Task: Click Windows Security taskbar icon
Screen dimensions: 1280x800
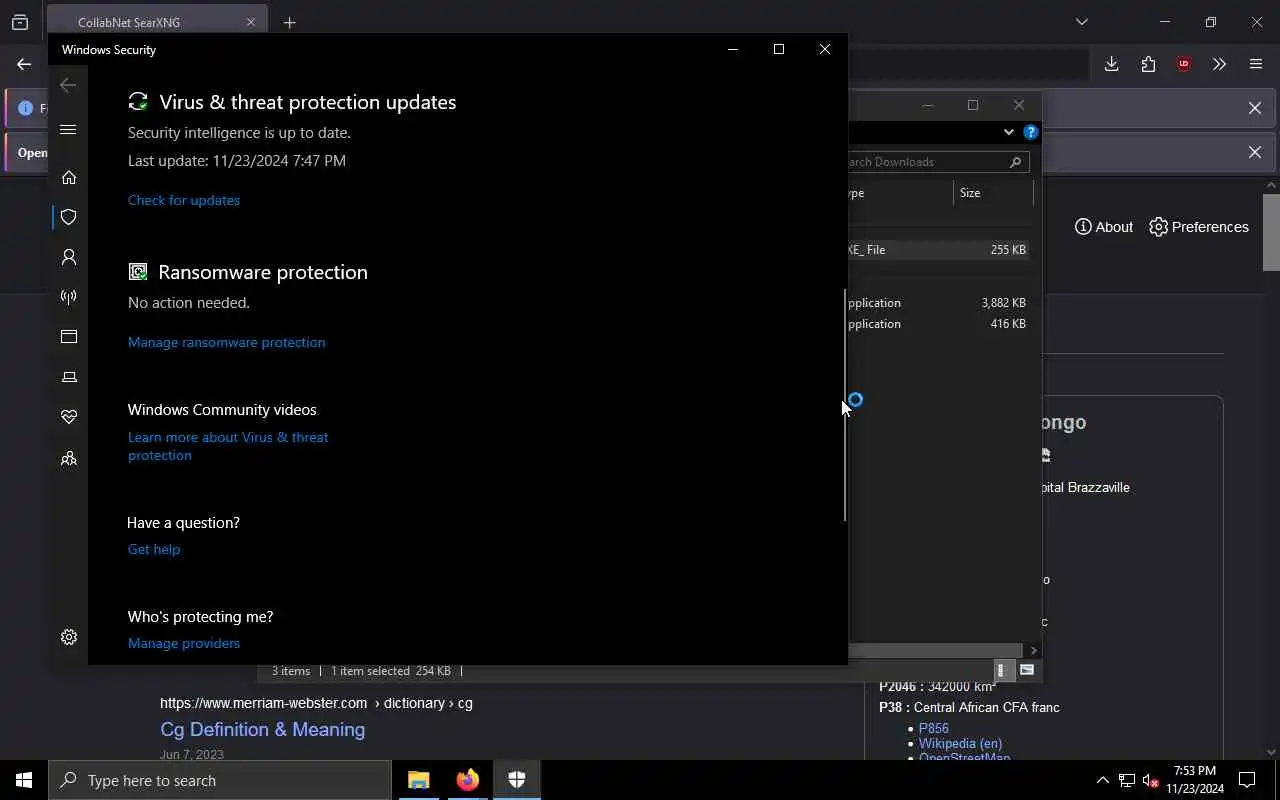Action: pos(517,780)
